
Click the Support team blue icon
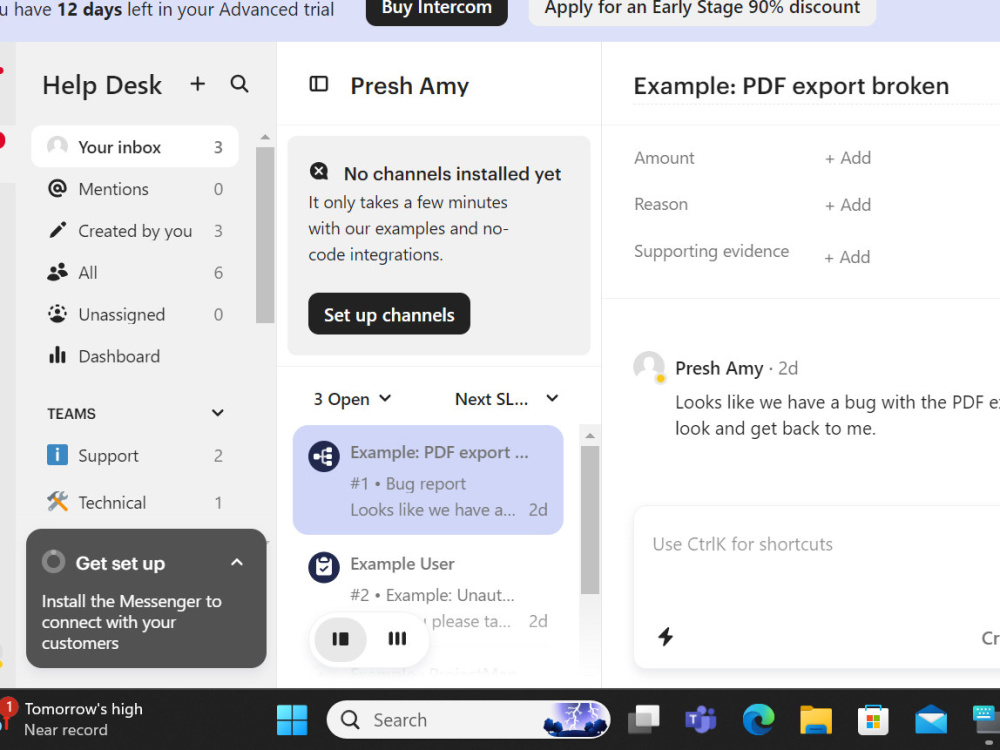pyautogui.click(x=57, y=455)
